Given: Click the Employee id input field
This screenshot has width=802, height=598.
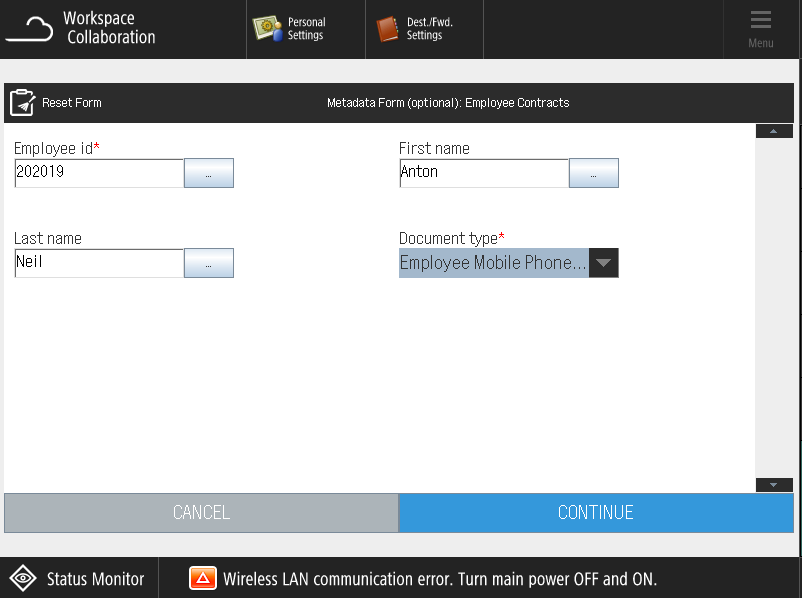Looking at the screenshot, I should click(99, 173).
